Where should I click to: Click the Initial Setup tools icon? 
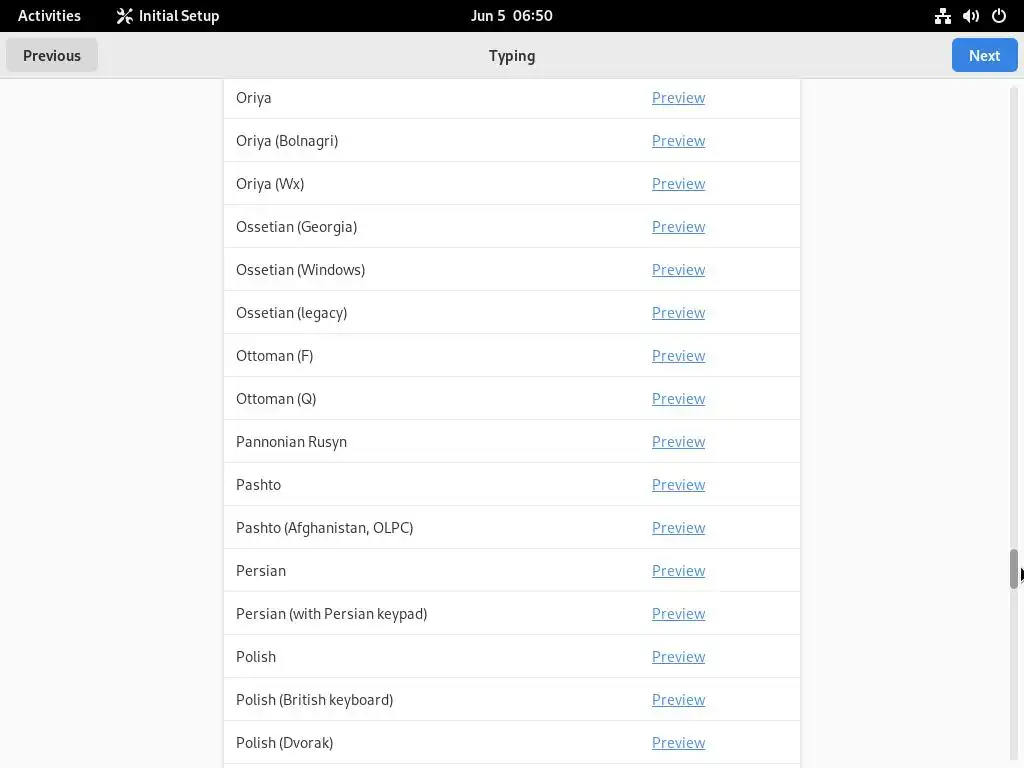pos(124,16)
